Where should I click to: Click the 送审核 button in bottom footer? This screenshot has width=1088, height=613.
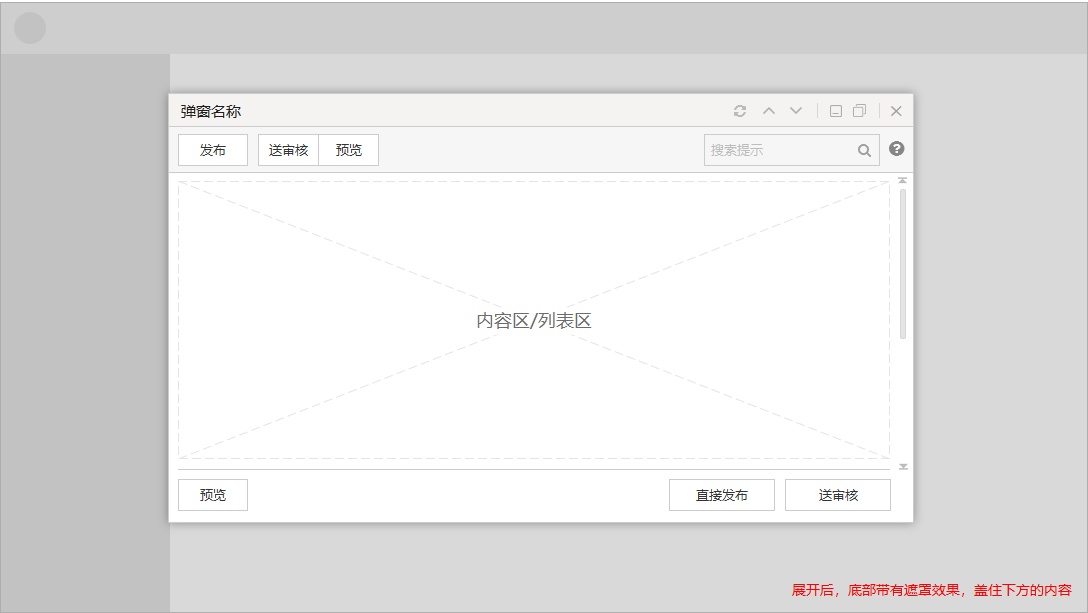click(x=838, y=495)
